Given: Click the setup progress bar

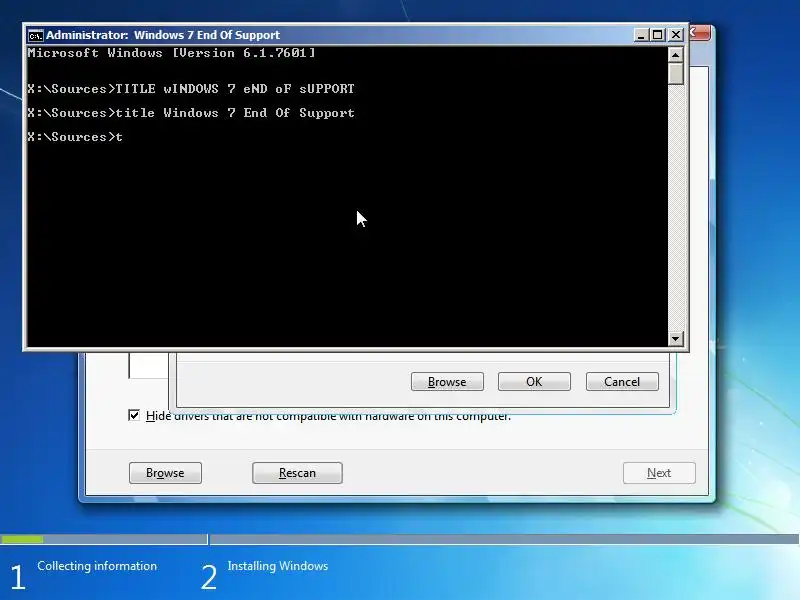Looking at the screenshot, I should click(x=399, y=539).
